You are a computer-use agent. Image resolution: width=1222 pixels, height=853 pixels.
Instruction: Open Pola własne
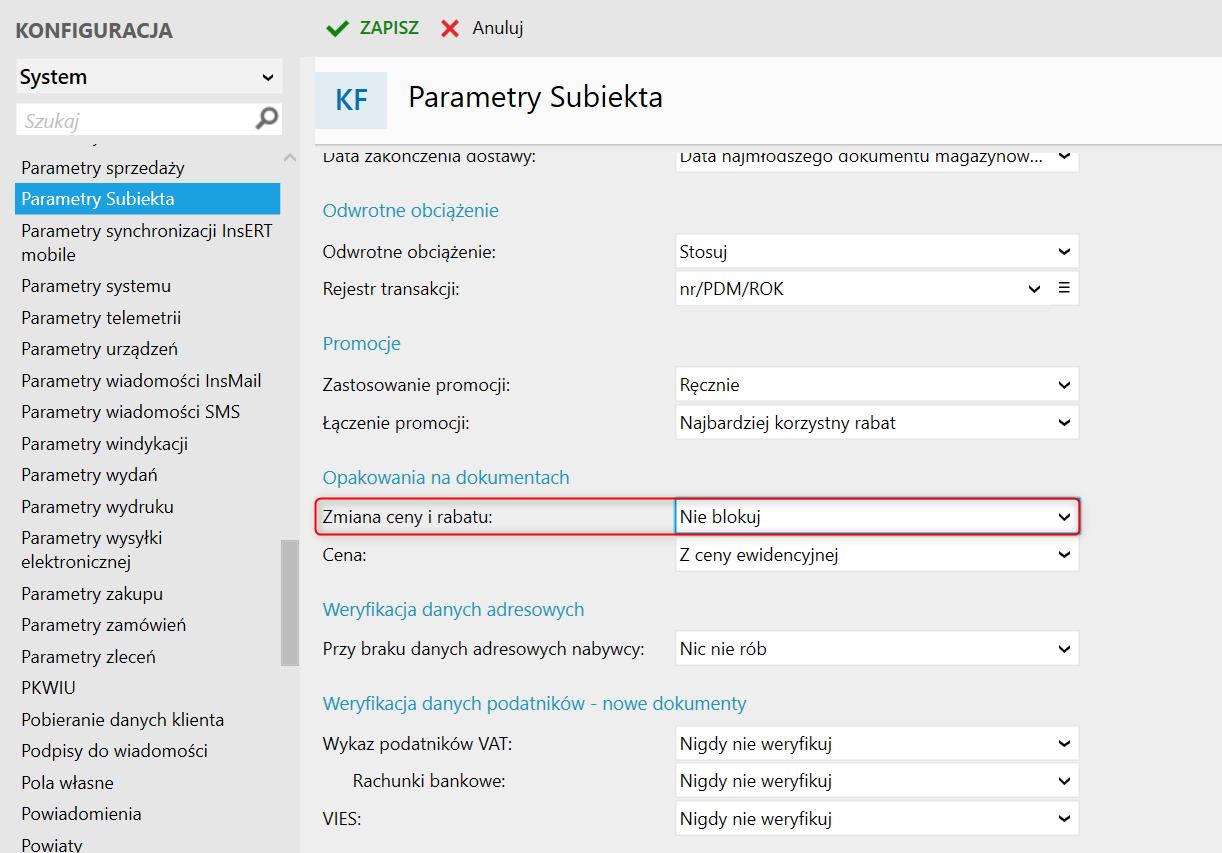[67, 783]
